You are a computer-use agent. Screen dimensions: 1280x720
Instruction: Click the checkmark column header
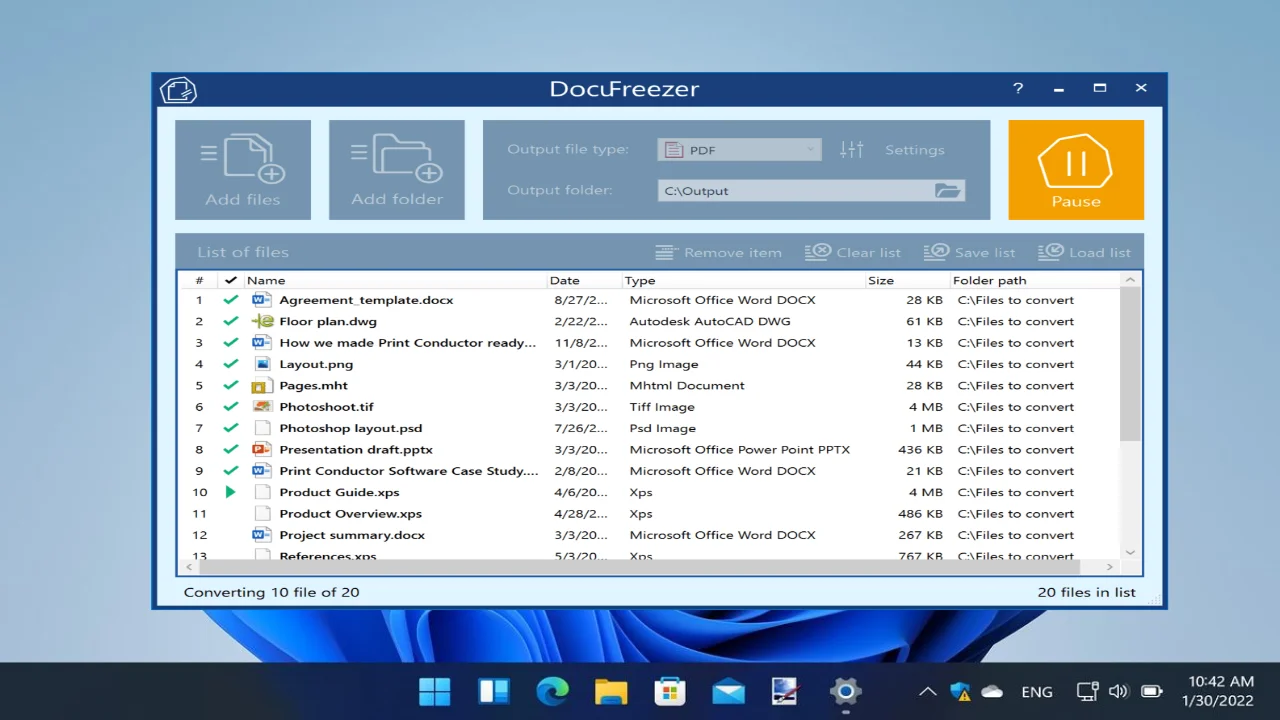coord(231,280)
